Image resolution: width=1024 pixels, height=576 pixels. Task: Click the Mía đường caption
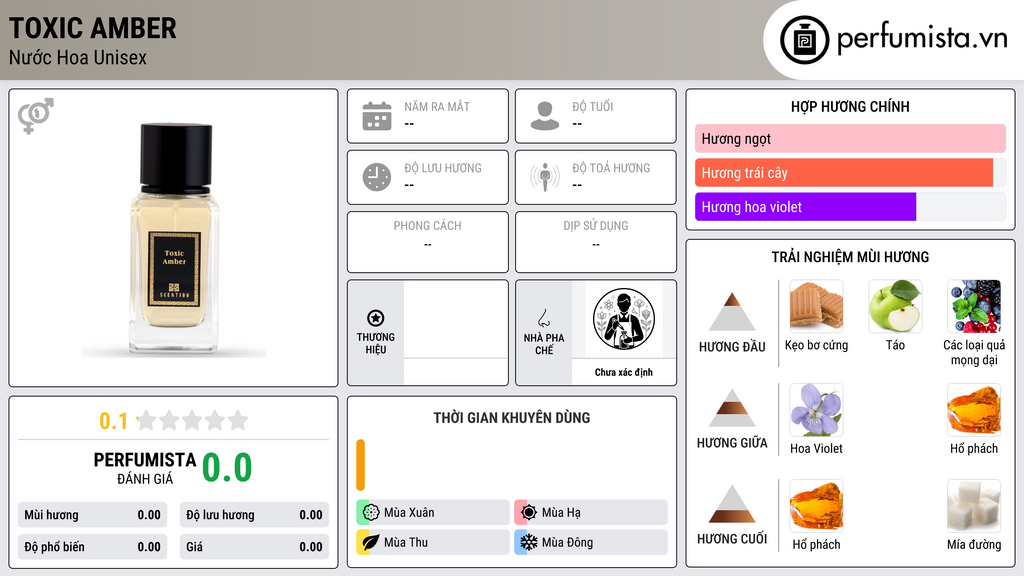974,545
